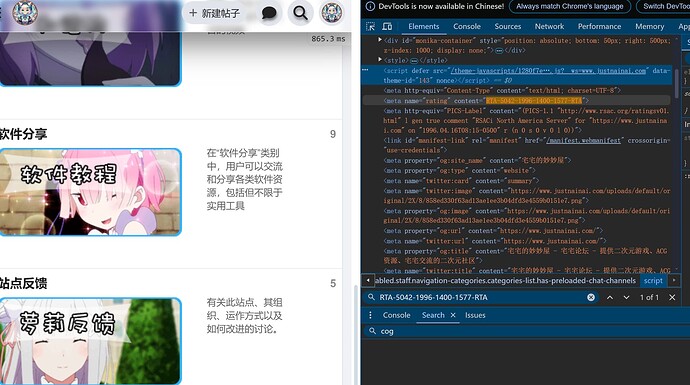Expand the collapsed style element node
Viewport: 690px width, 385px height.
(x=380, y=59)
